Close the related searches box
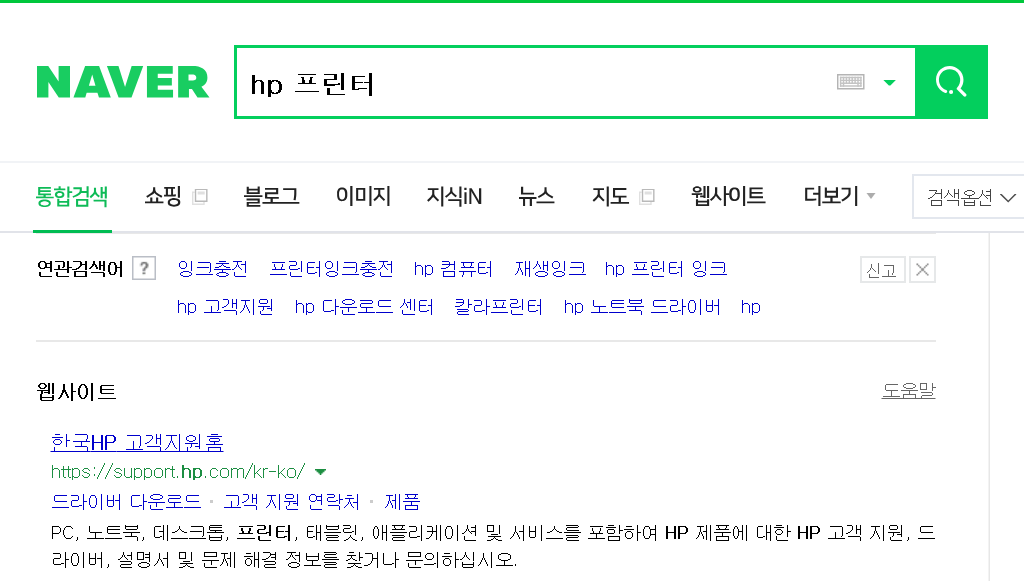The height and width of the screenshot is (581, 1024). coord(922,270)
